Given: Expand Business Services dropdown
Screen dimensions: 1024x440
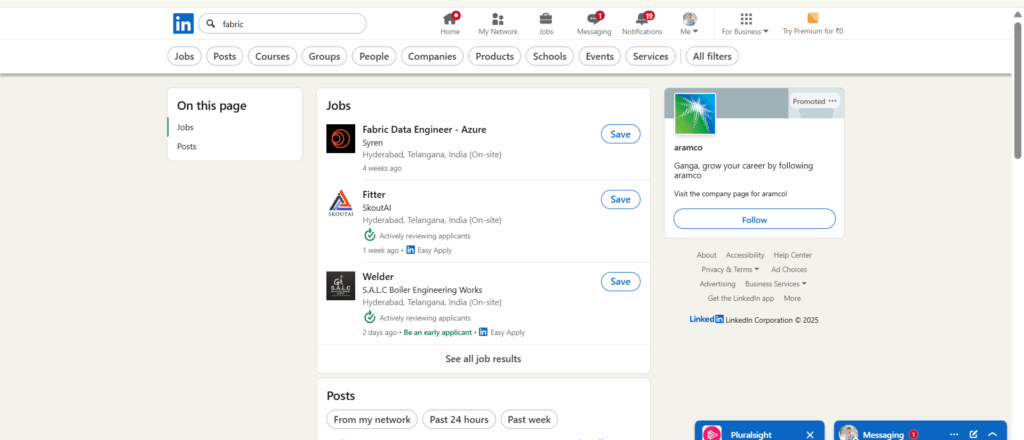Looking at the screenshot, I should click(776, 284).
